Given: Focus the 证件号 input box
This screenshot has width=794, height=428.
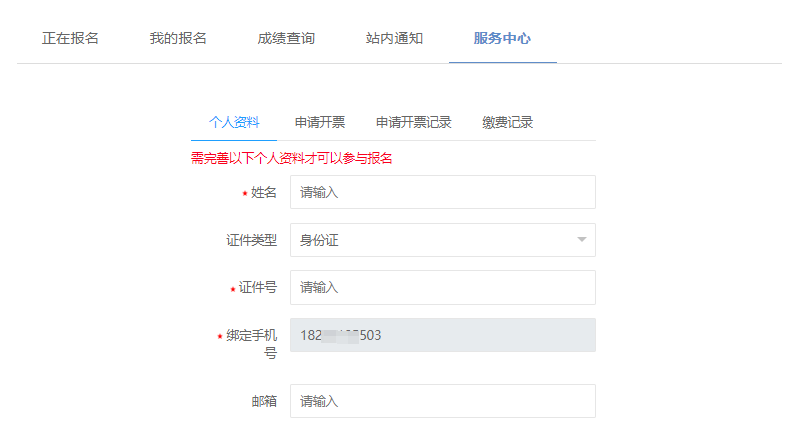Looking at the screenshot, I should pos(442,287).
